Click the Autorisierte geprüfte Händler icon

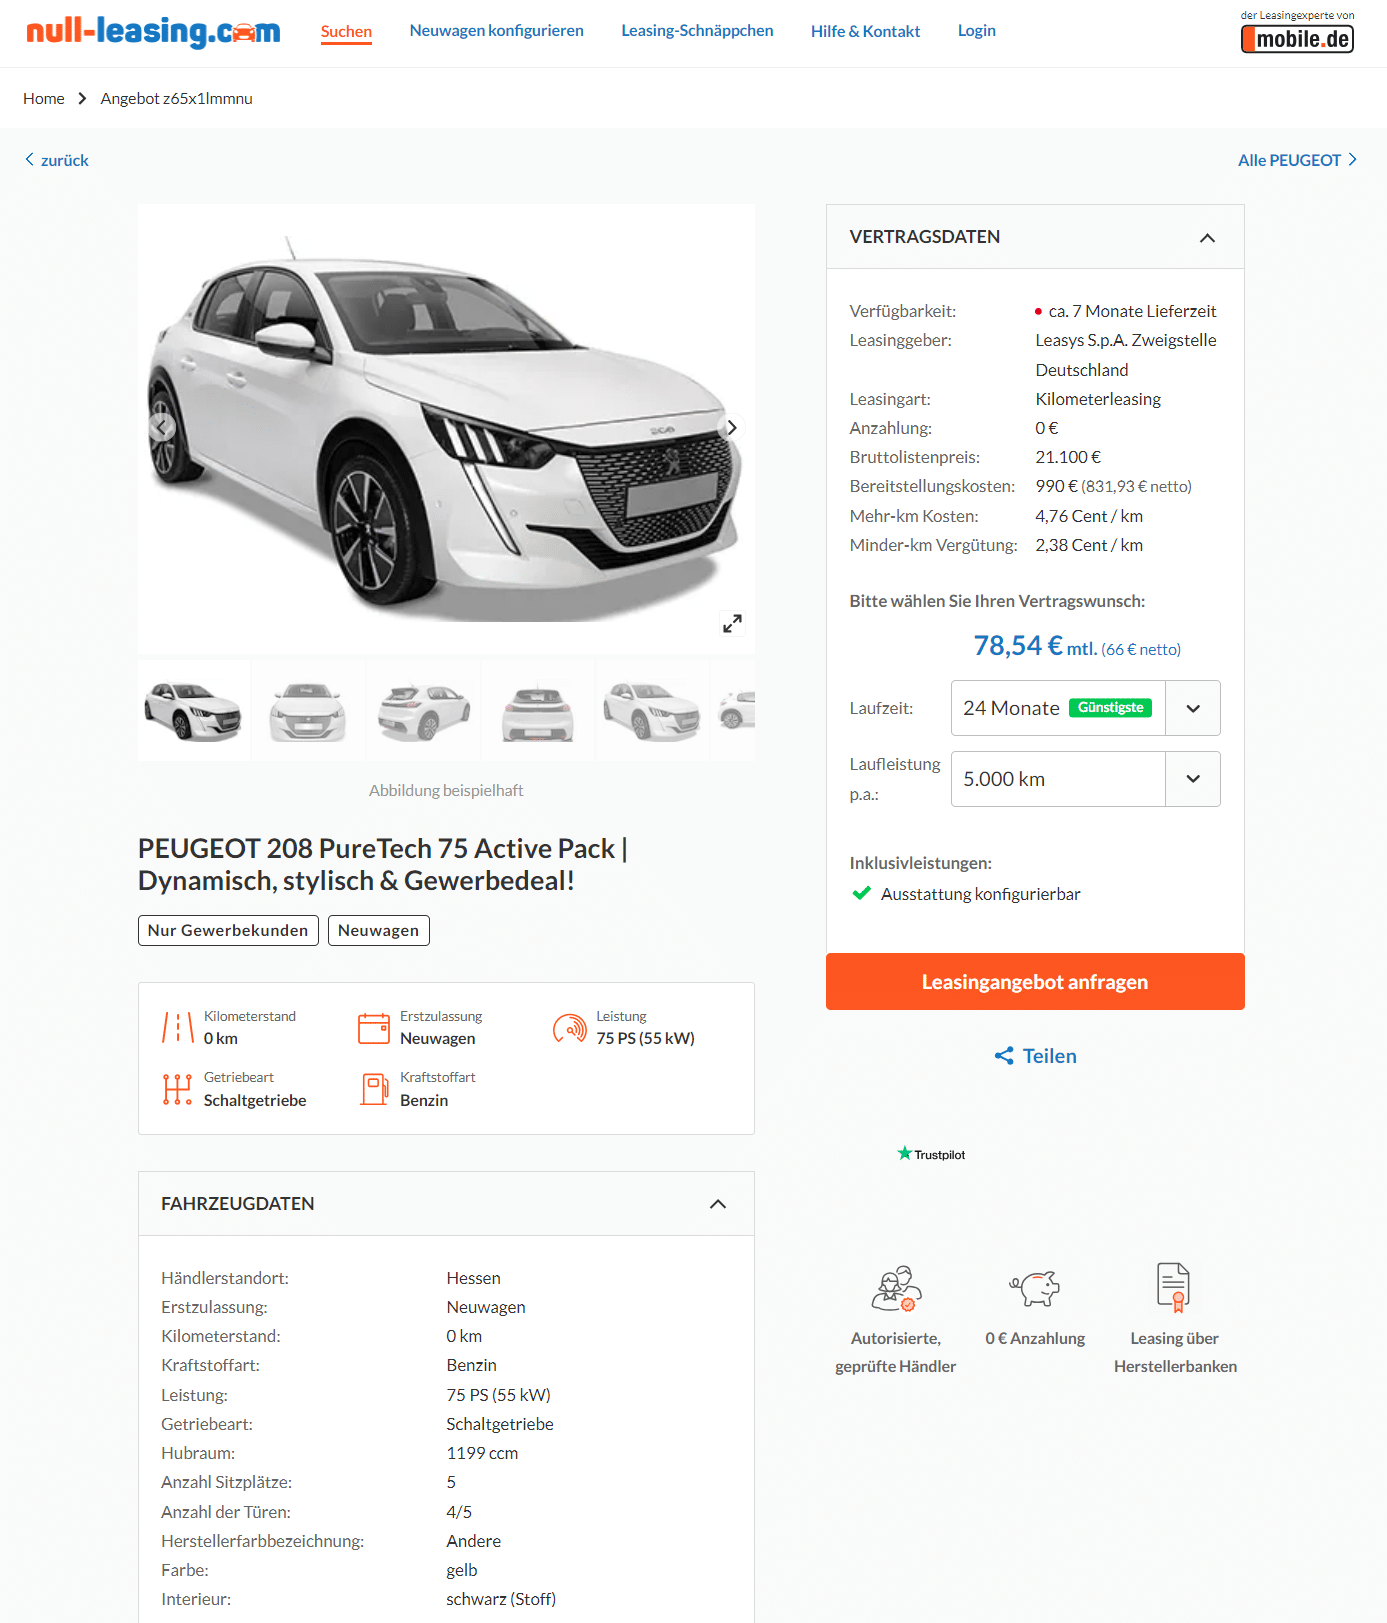[896, 1288]
